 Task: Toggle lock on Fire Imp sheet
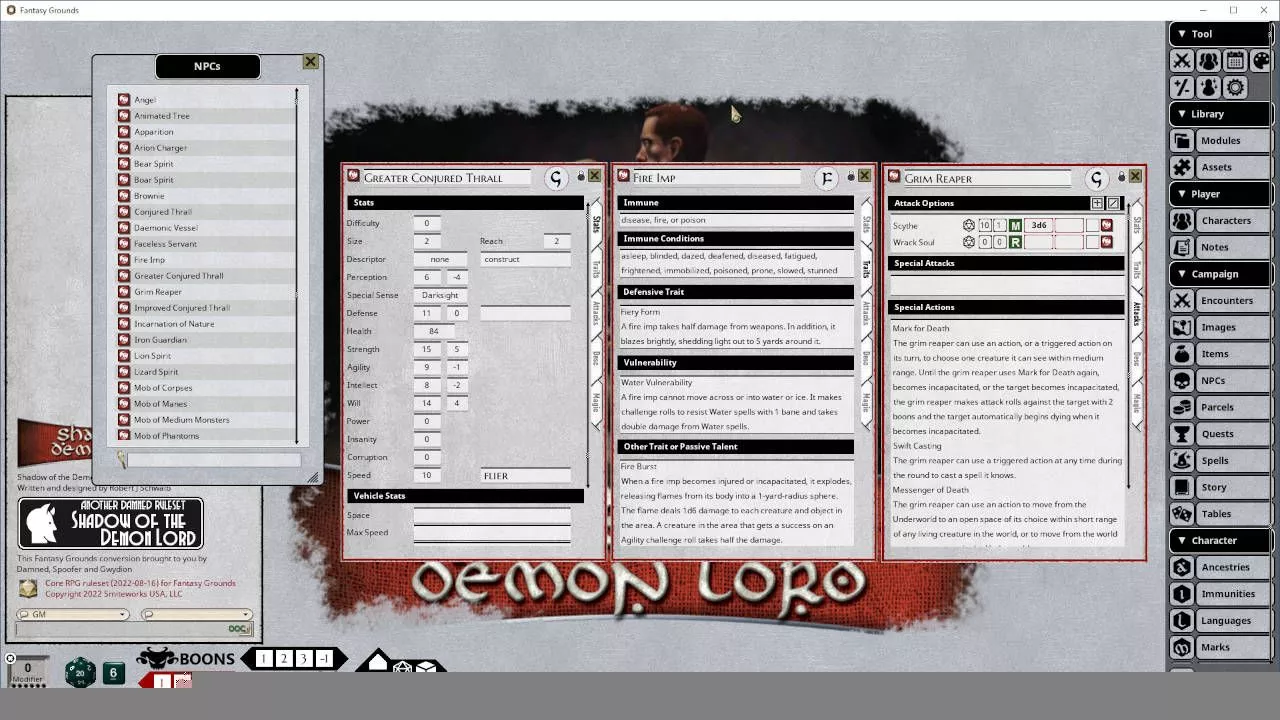pos(851,177)
